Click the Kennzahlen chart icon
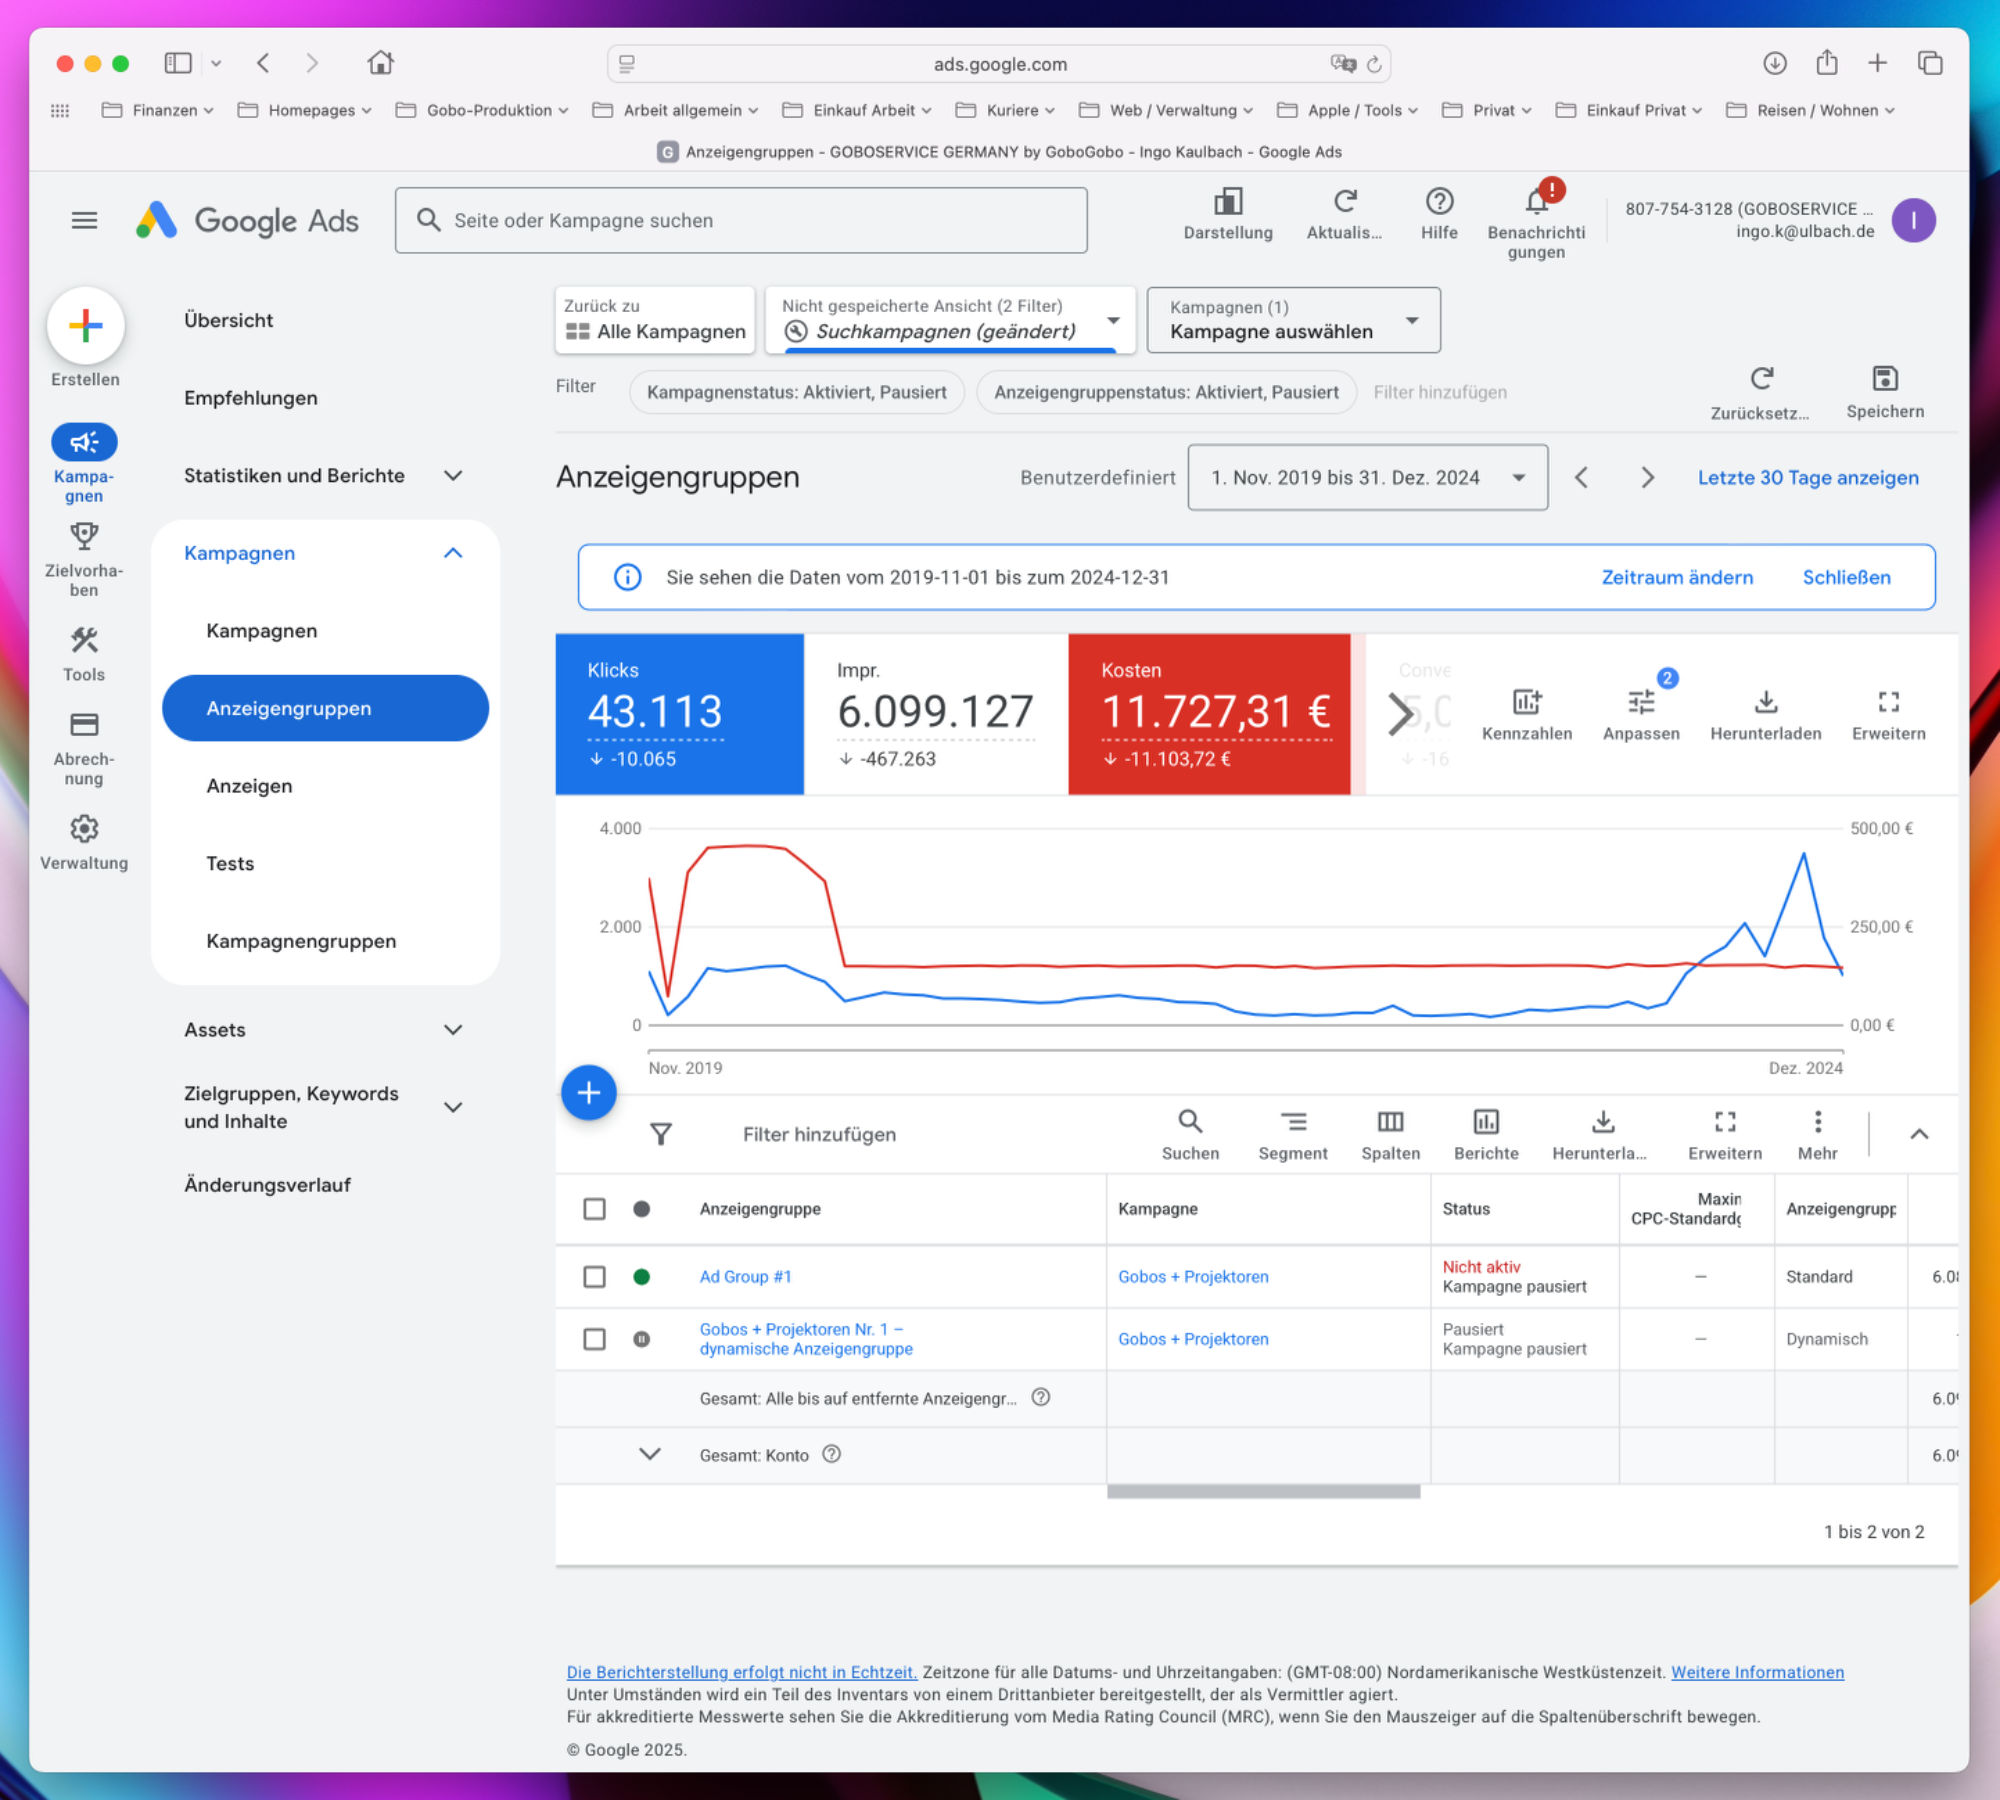Image resolution: width=2000 pixels, height=1800 pixels. (x=1526, y=702)
